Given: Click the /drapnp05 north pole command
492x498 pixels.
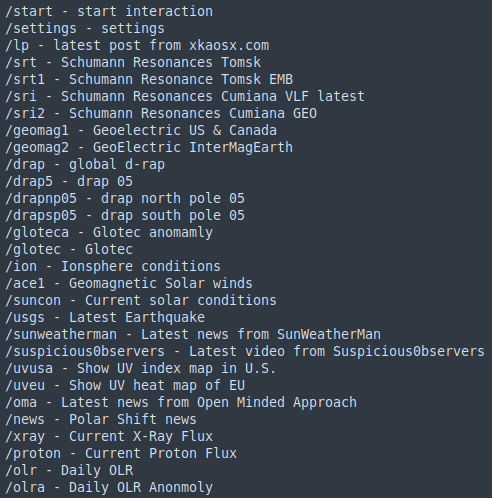Looking at the screenshot, I should point(125,199).
